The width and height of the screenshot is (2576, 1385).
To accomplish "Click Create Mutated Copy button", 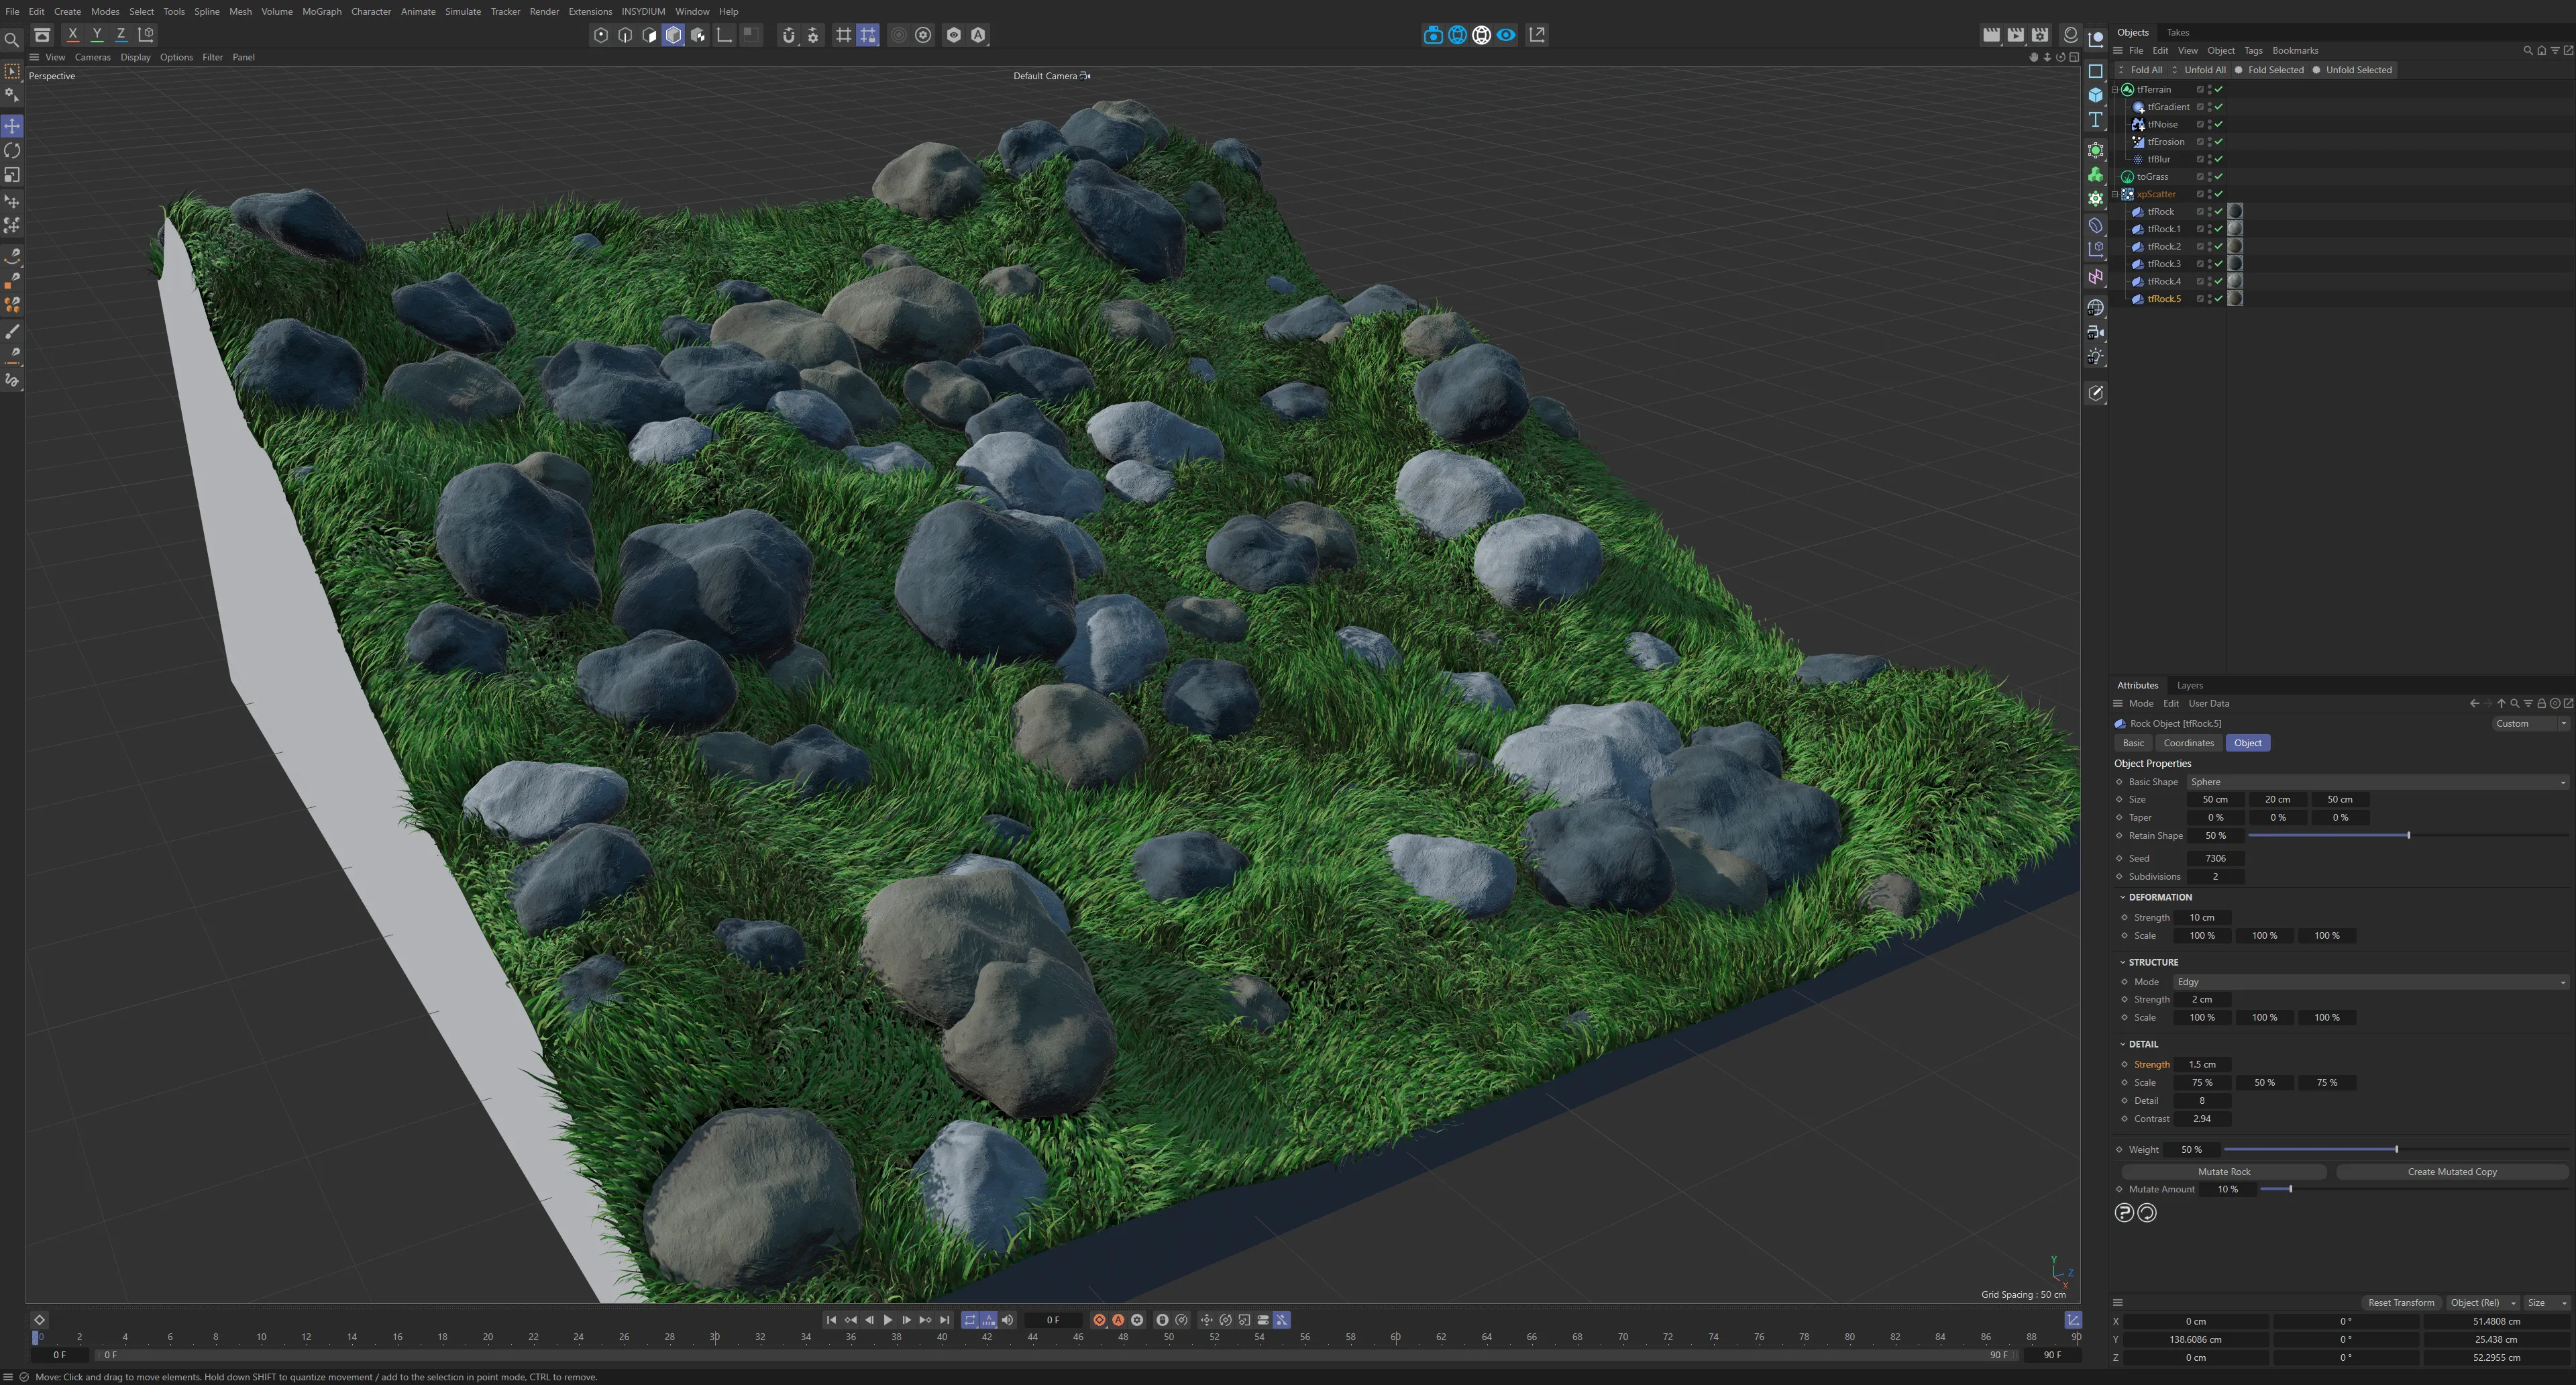I will click(x=2451, y=1172).
